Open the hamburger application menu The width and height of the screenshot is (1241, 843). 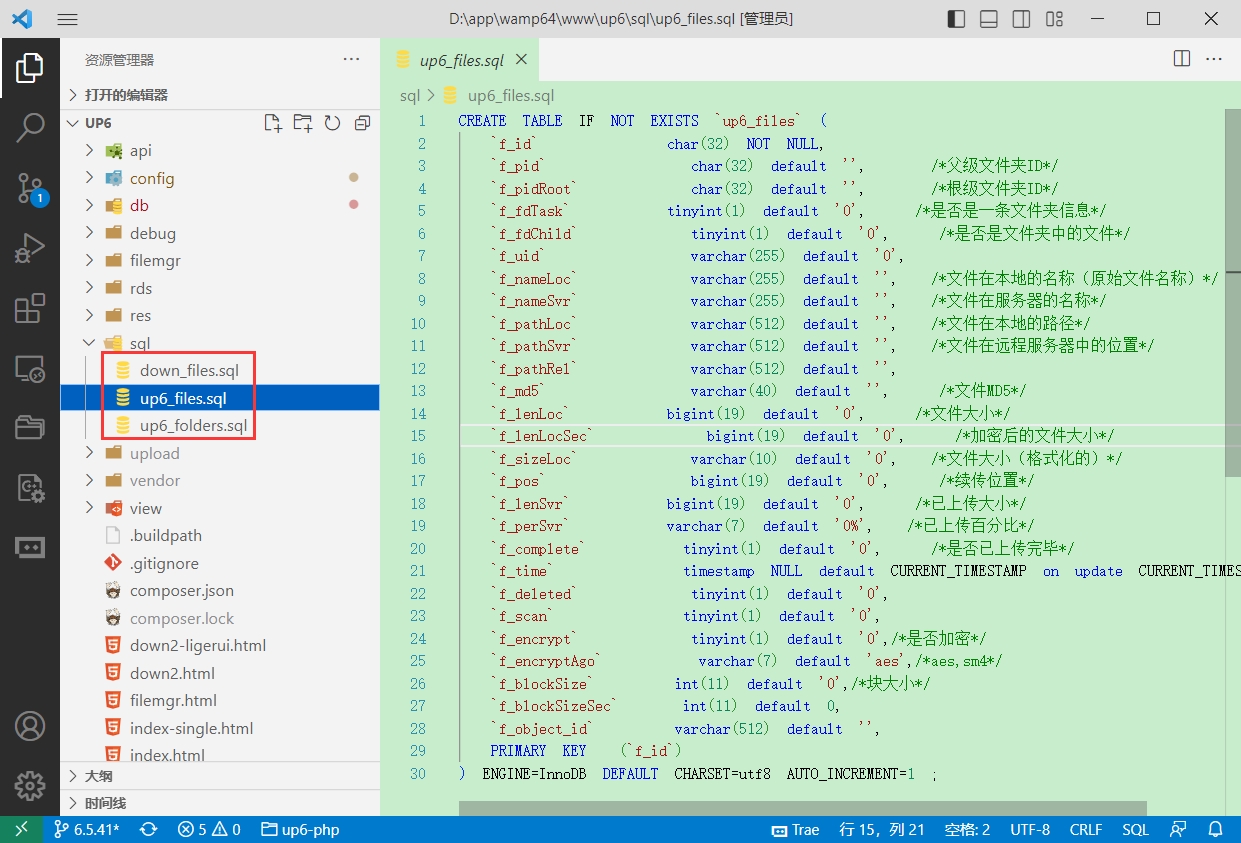[67, 19]
